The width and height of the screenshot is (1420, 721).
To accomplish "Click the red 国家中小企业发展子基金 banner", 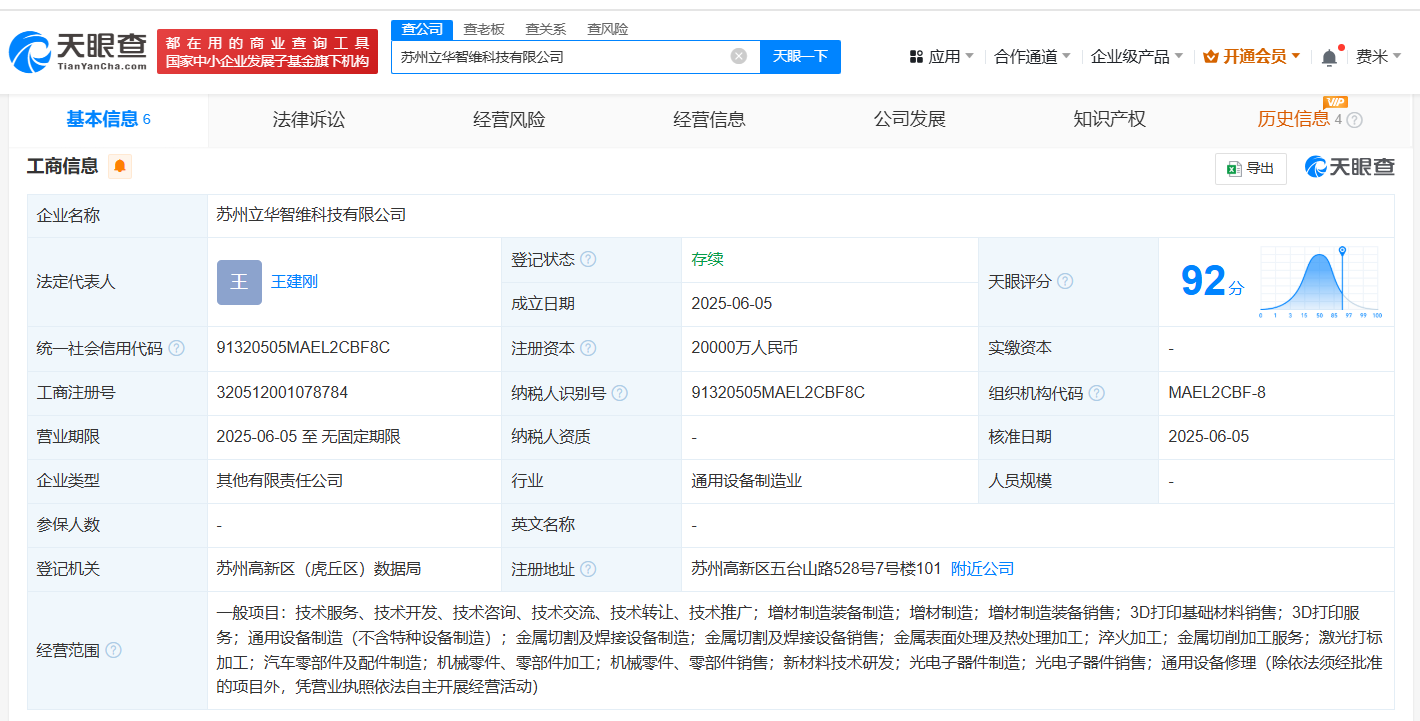I will [267, 52].
